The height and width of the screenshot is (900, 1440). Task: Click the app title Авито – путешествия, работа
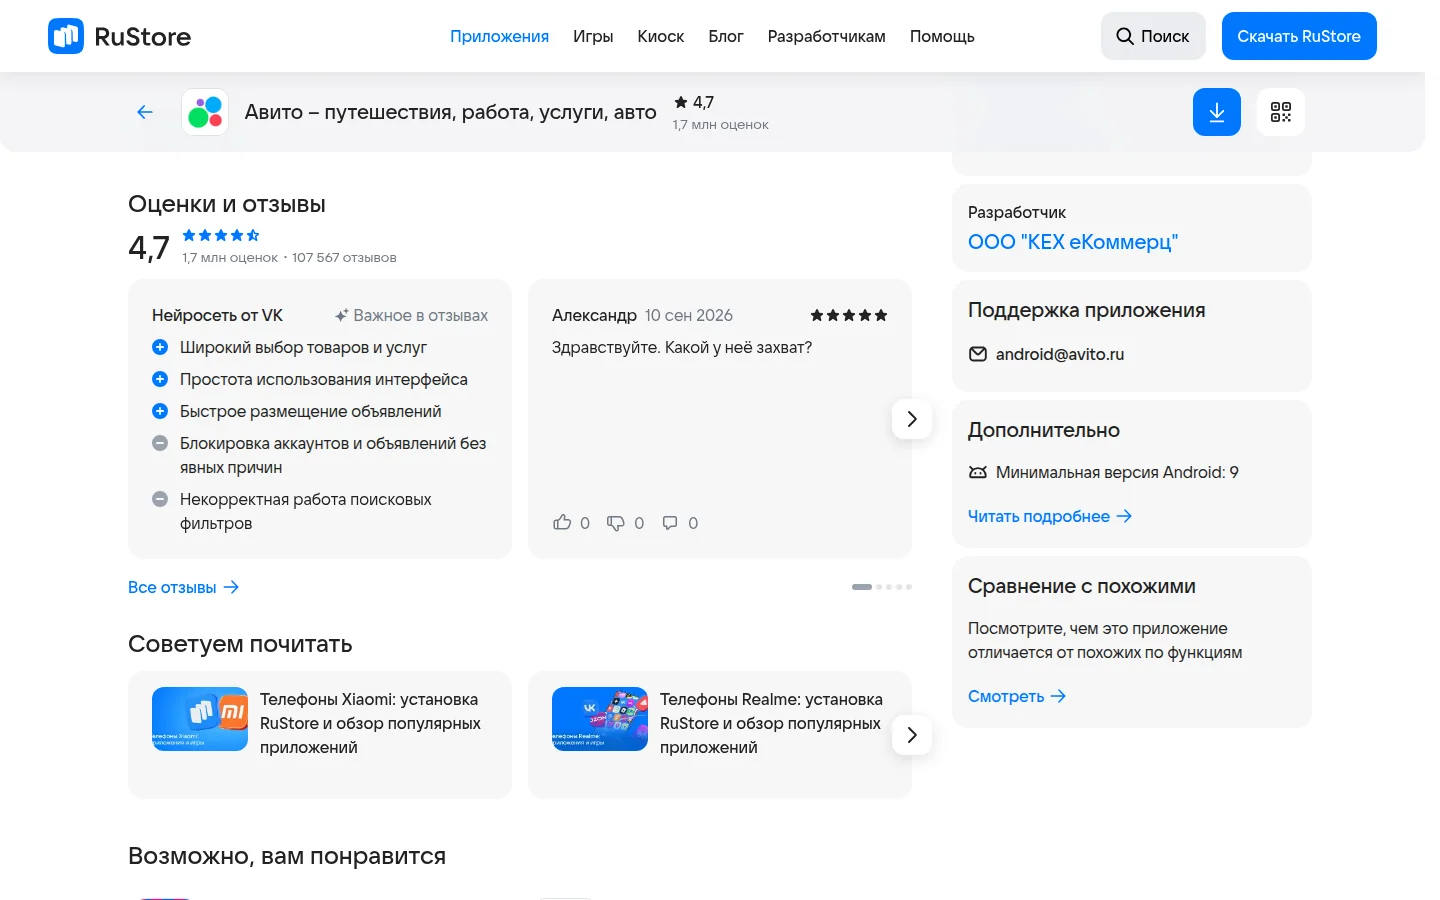451,112
